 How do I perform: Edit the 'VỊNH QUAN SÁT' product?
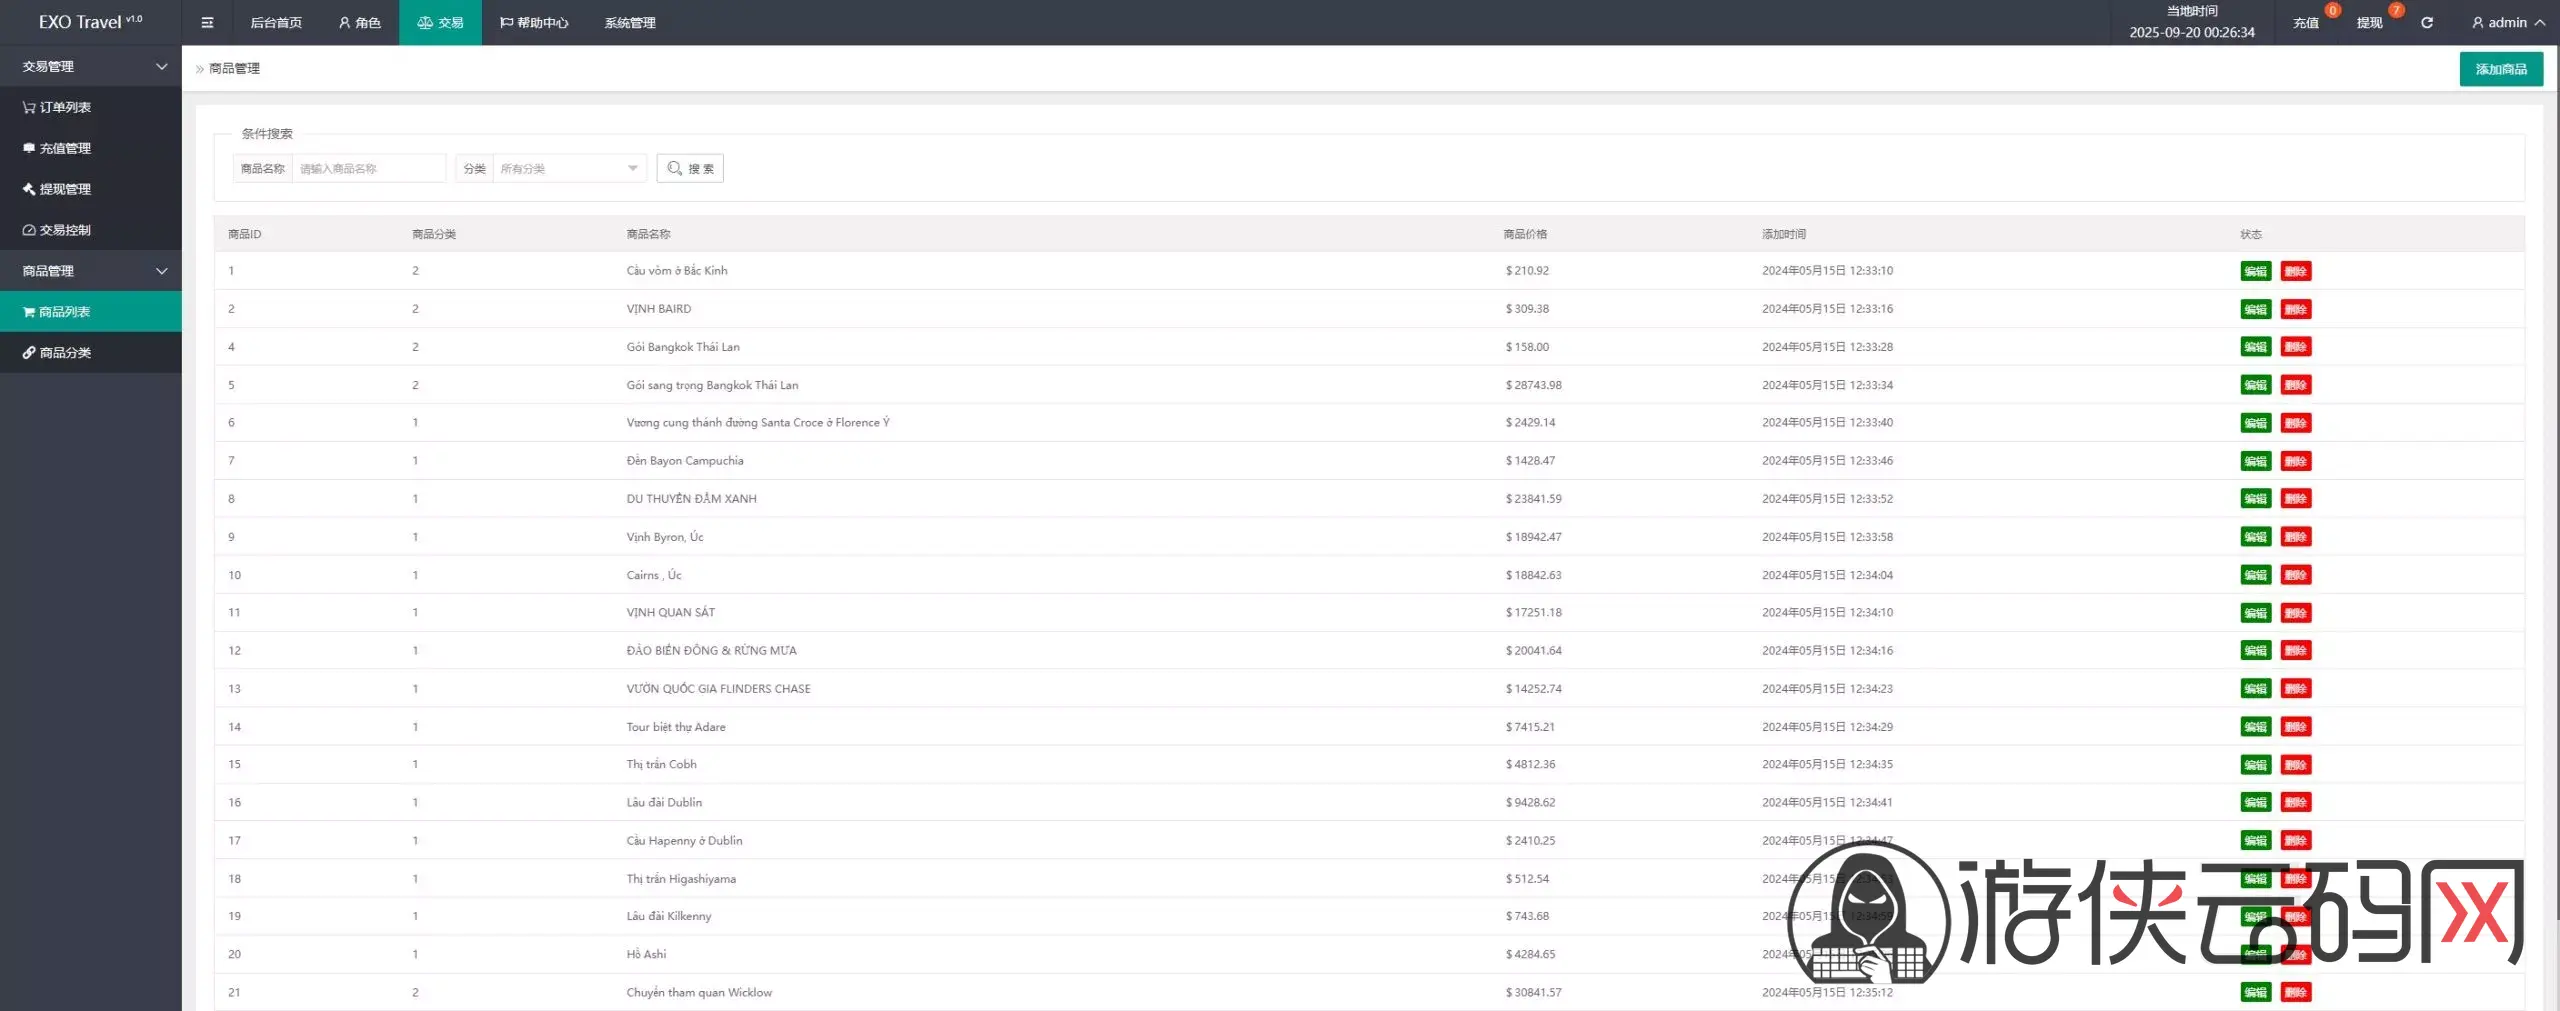click(2255, 613)
